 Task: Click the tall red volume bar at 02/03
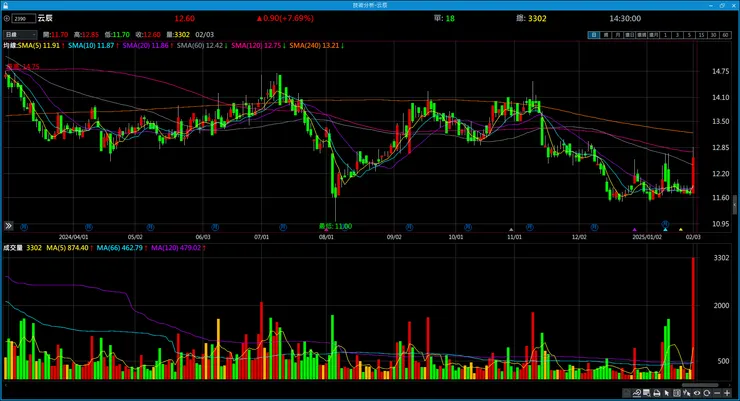tap(693, 318)
